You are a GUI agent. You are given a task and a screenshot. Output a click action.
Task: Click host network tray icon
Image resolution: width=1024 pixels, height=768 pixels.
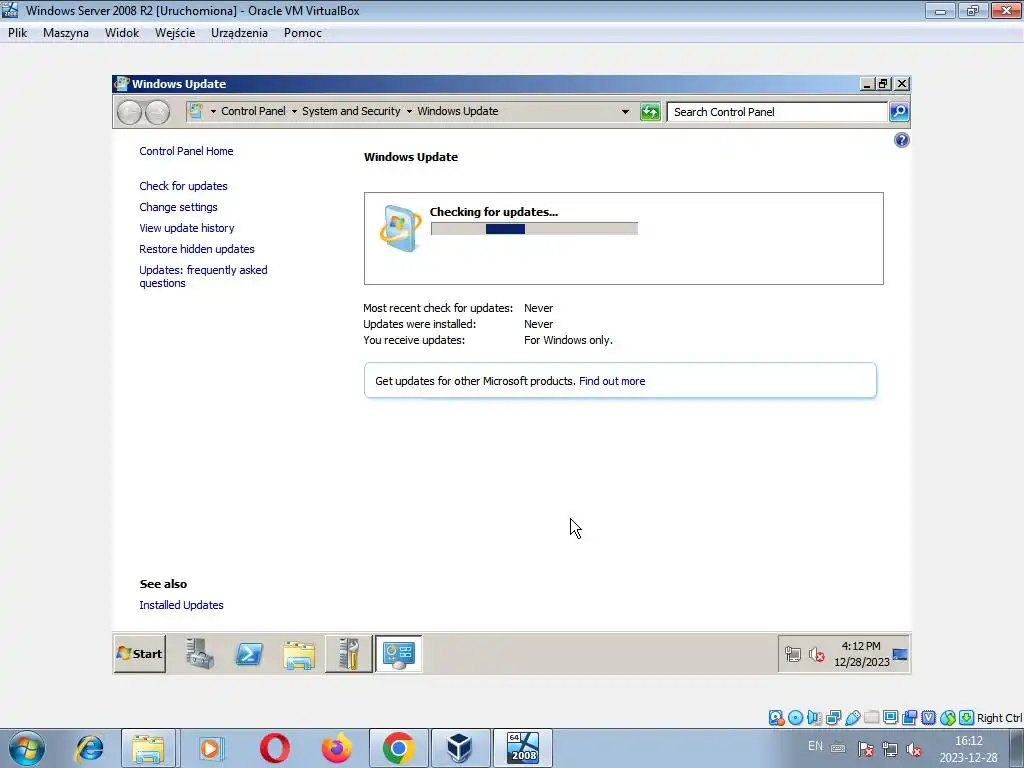890,749
